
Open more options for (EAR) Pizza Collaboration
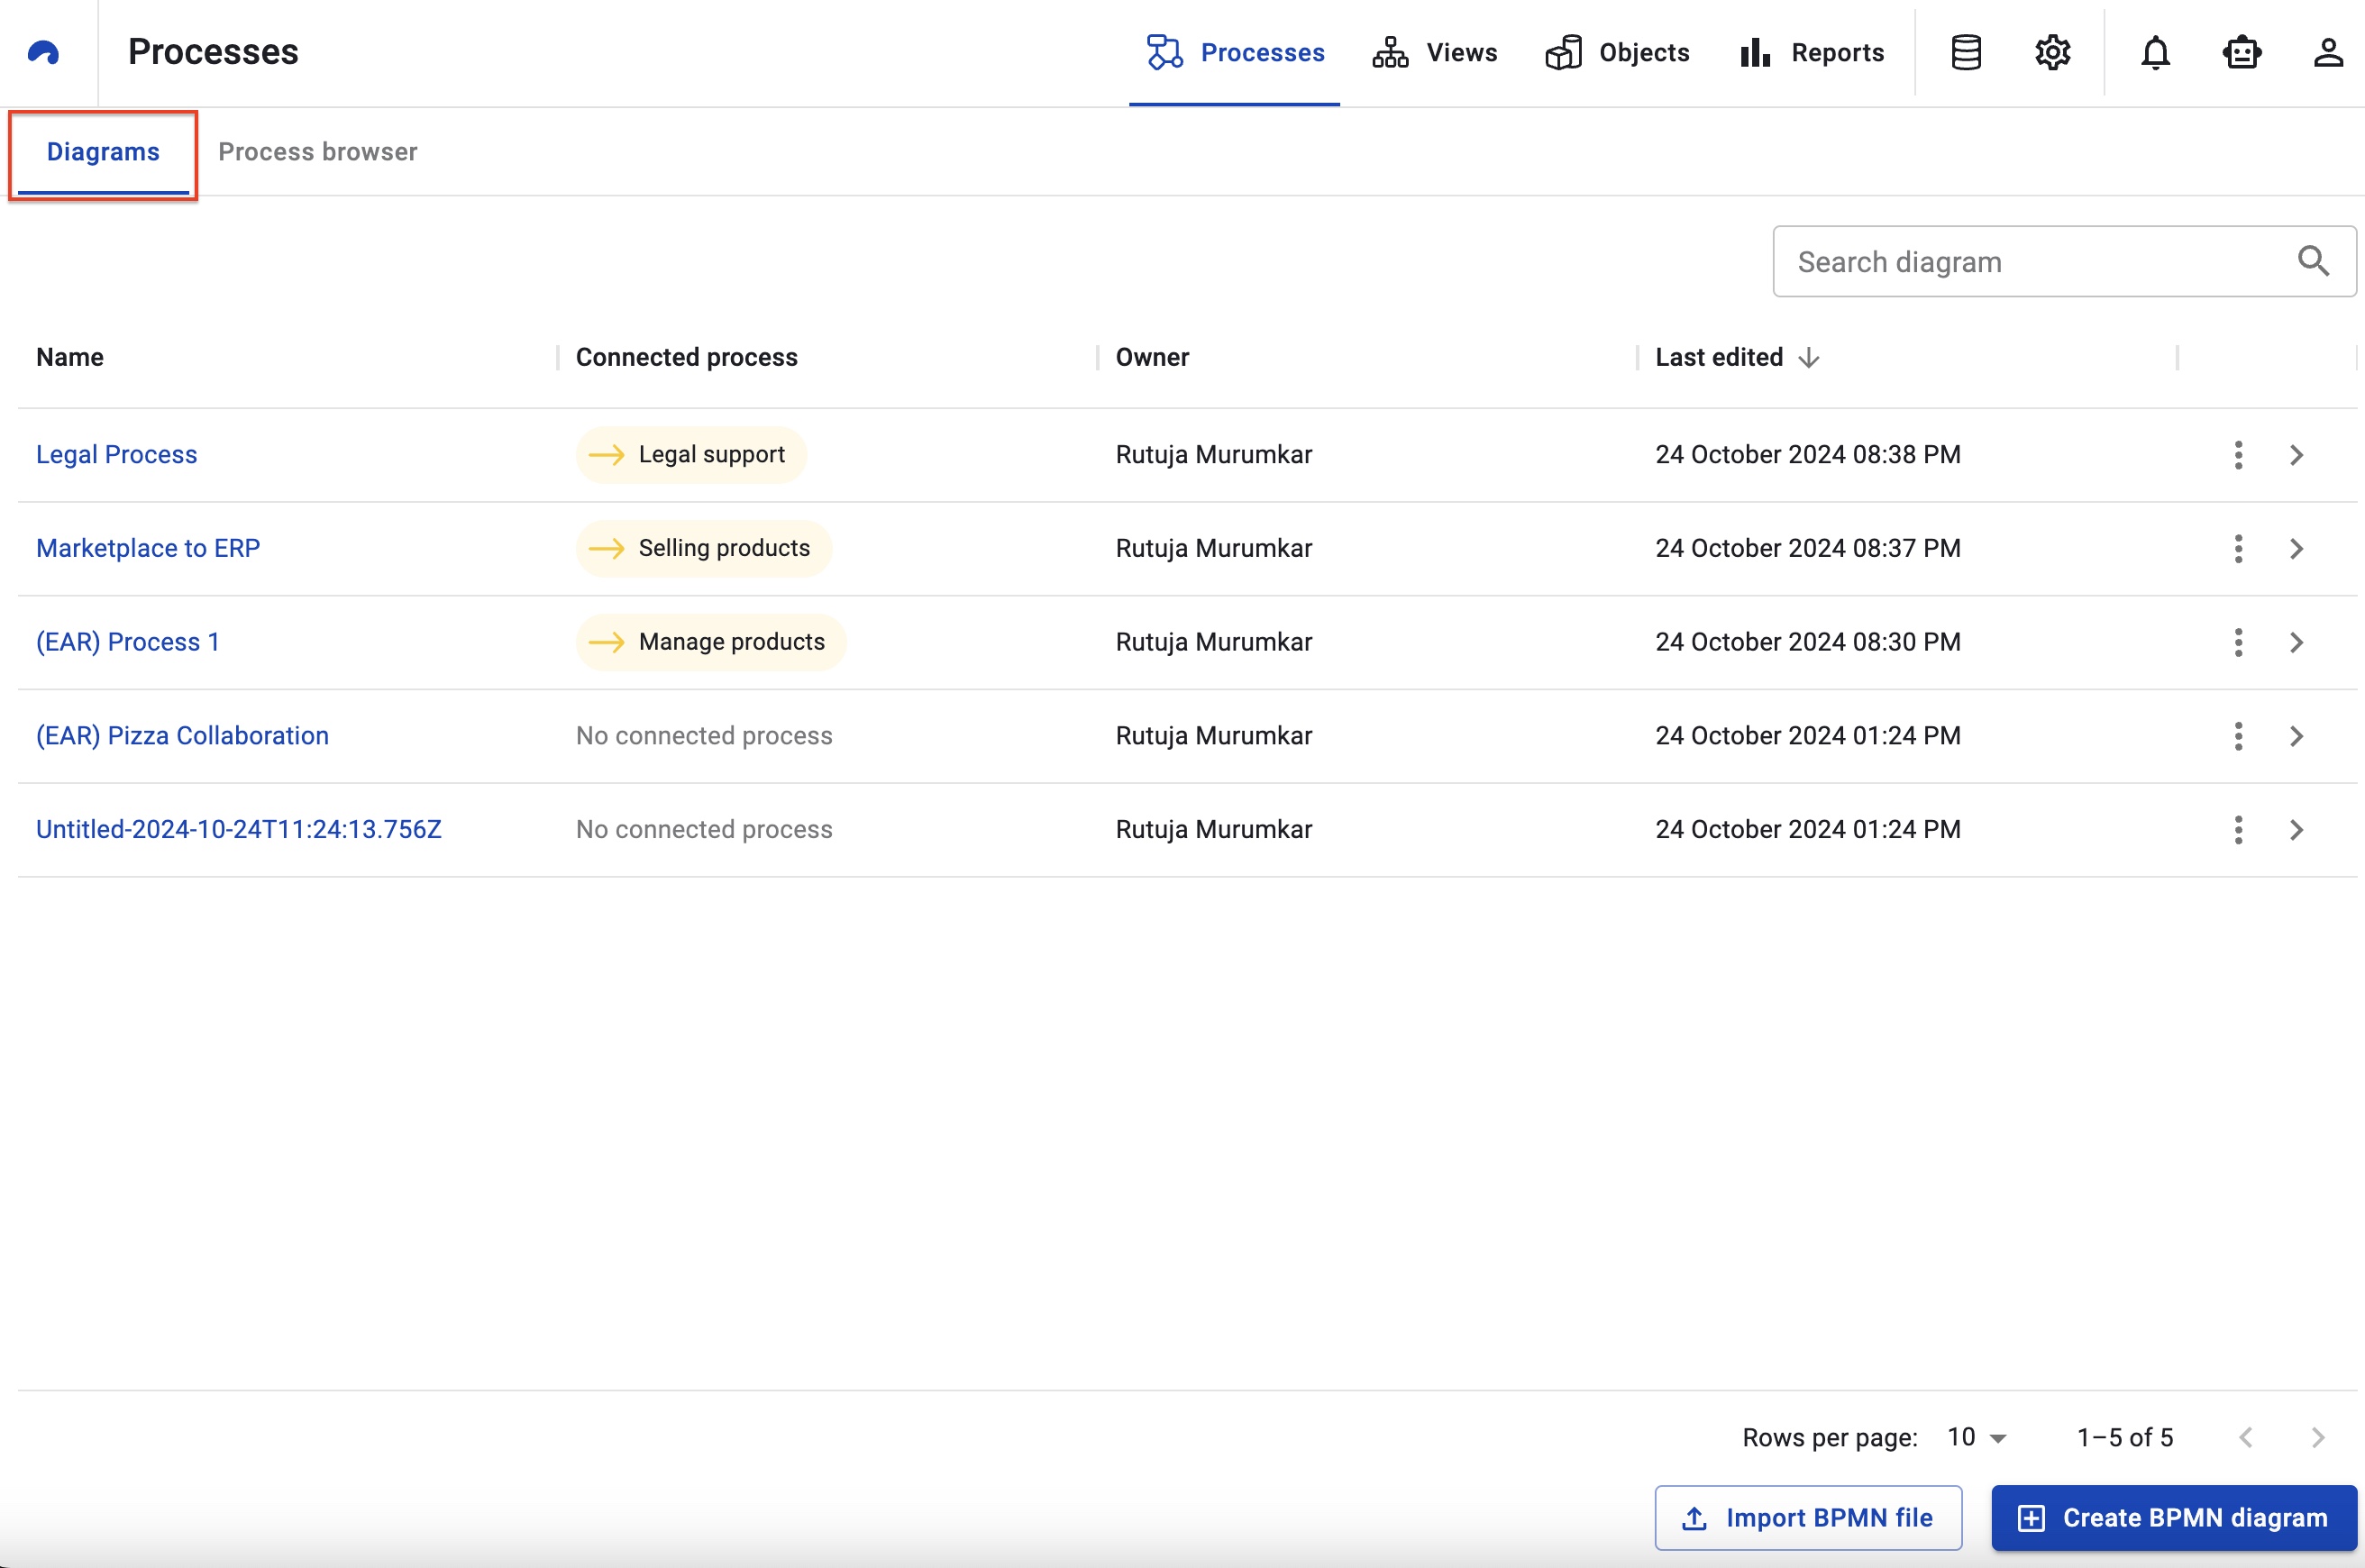click(2238, 736)
